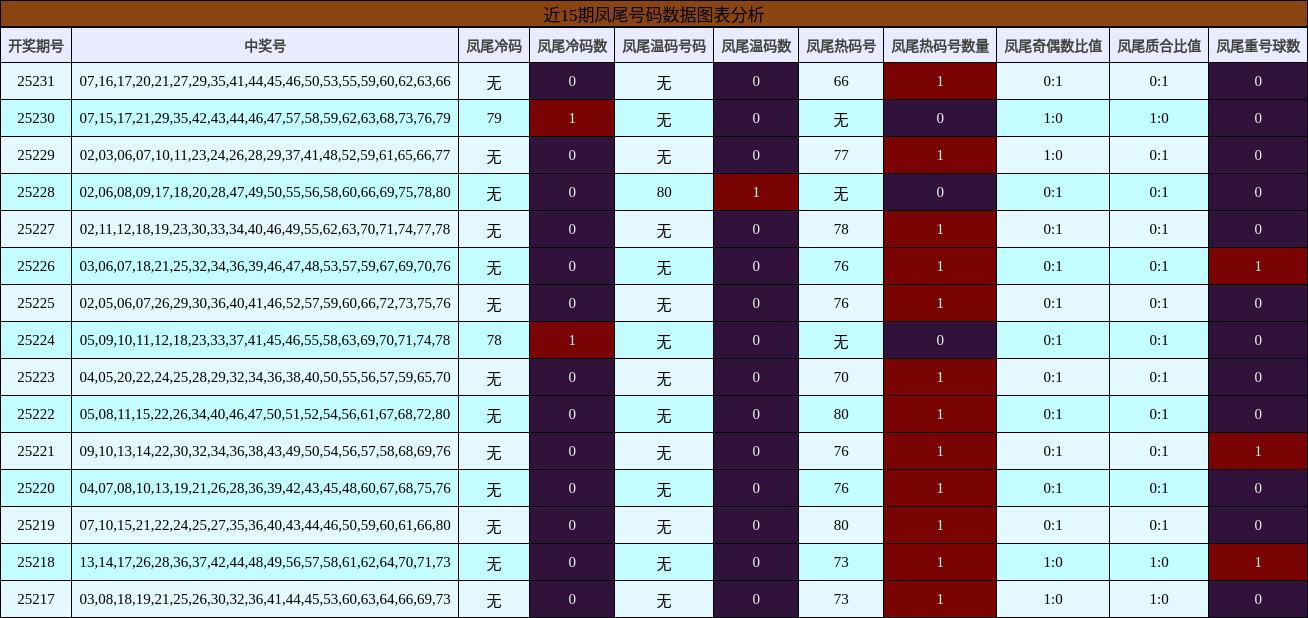The height and width of the screenshot is (618, 1308).
Task: Select draw period 25219
Action: [36, 525]
